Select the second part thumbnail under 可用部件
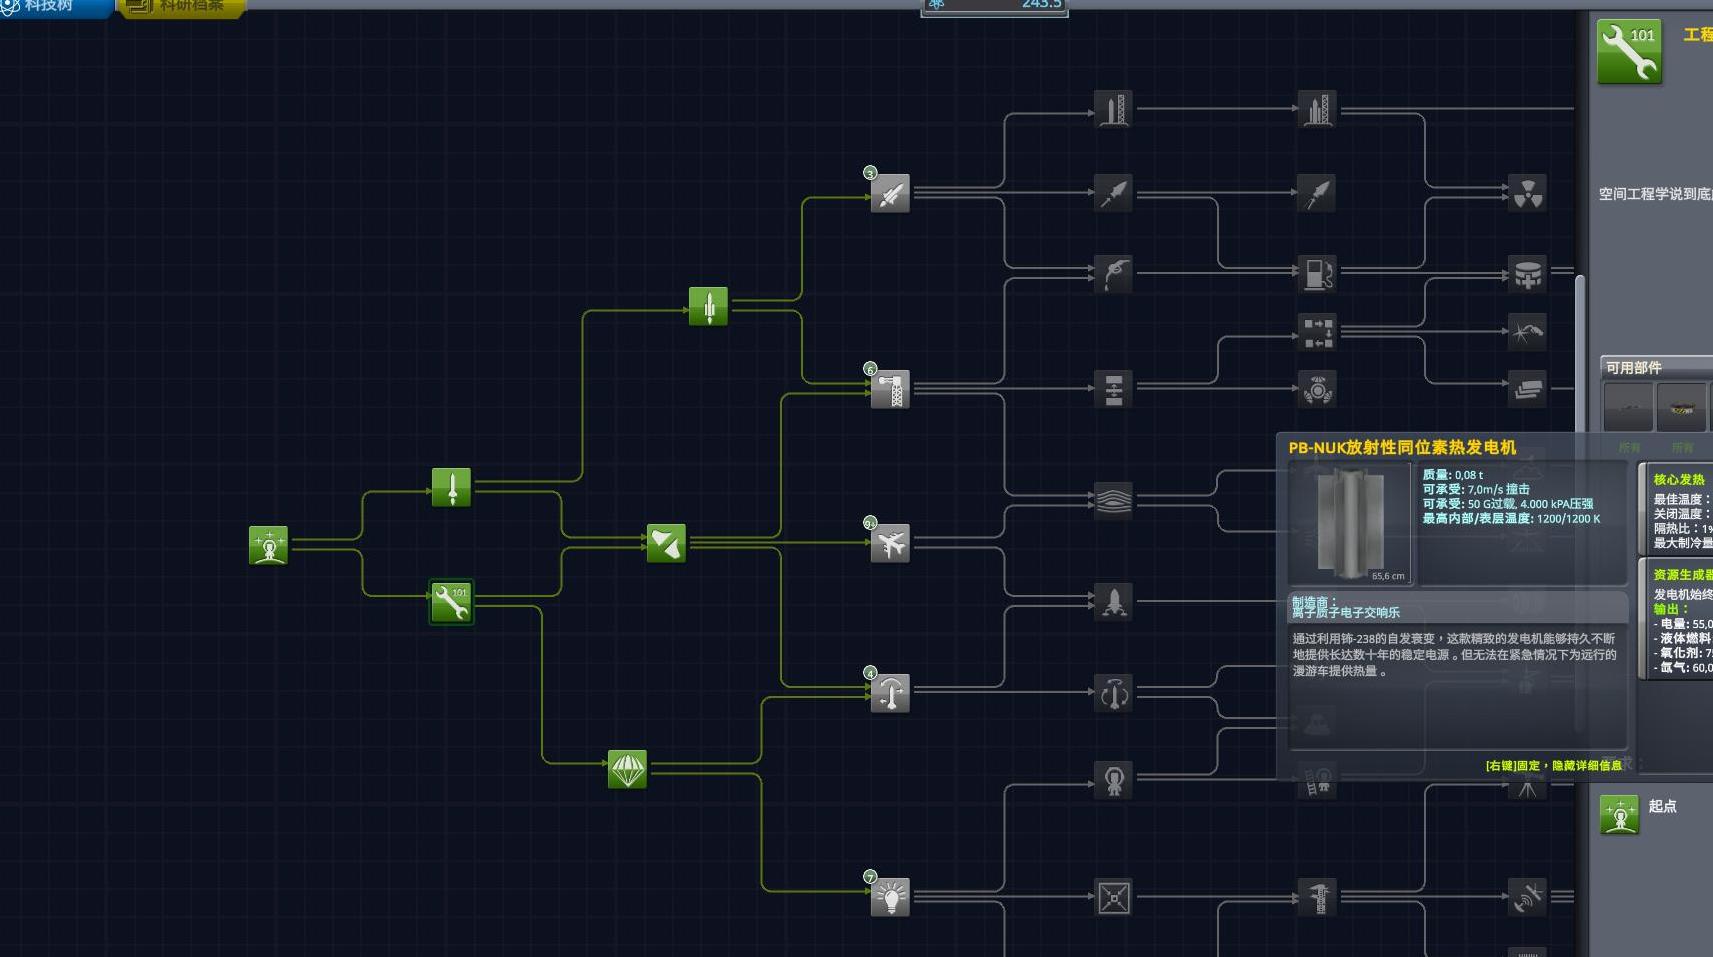The height and width of the screenshot is (957, 1713). tap(1682, 407)
